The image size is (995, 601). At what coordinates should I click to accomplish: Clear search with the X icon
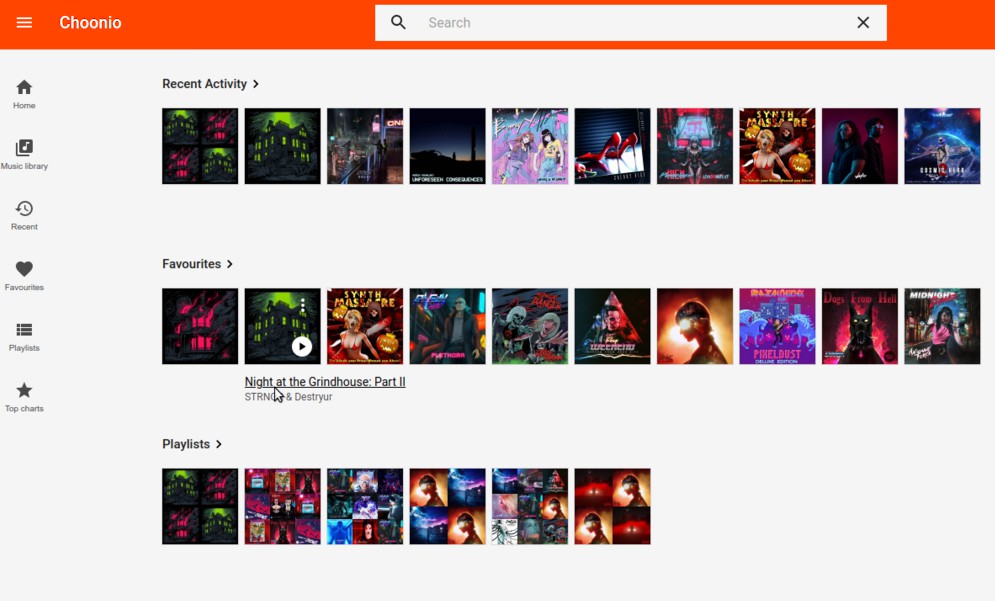pos(863,23)
